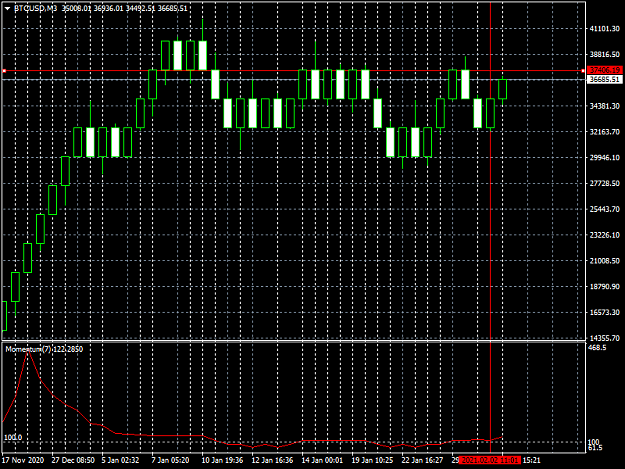Click the 27728.50 price axis value

(605, 183)
